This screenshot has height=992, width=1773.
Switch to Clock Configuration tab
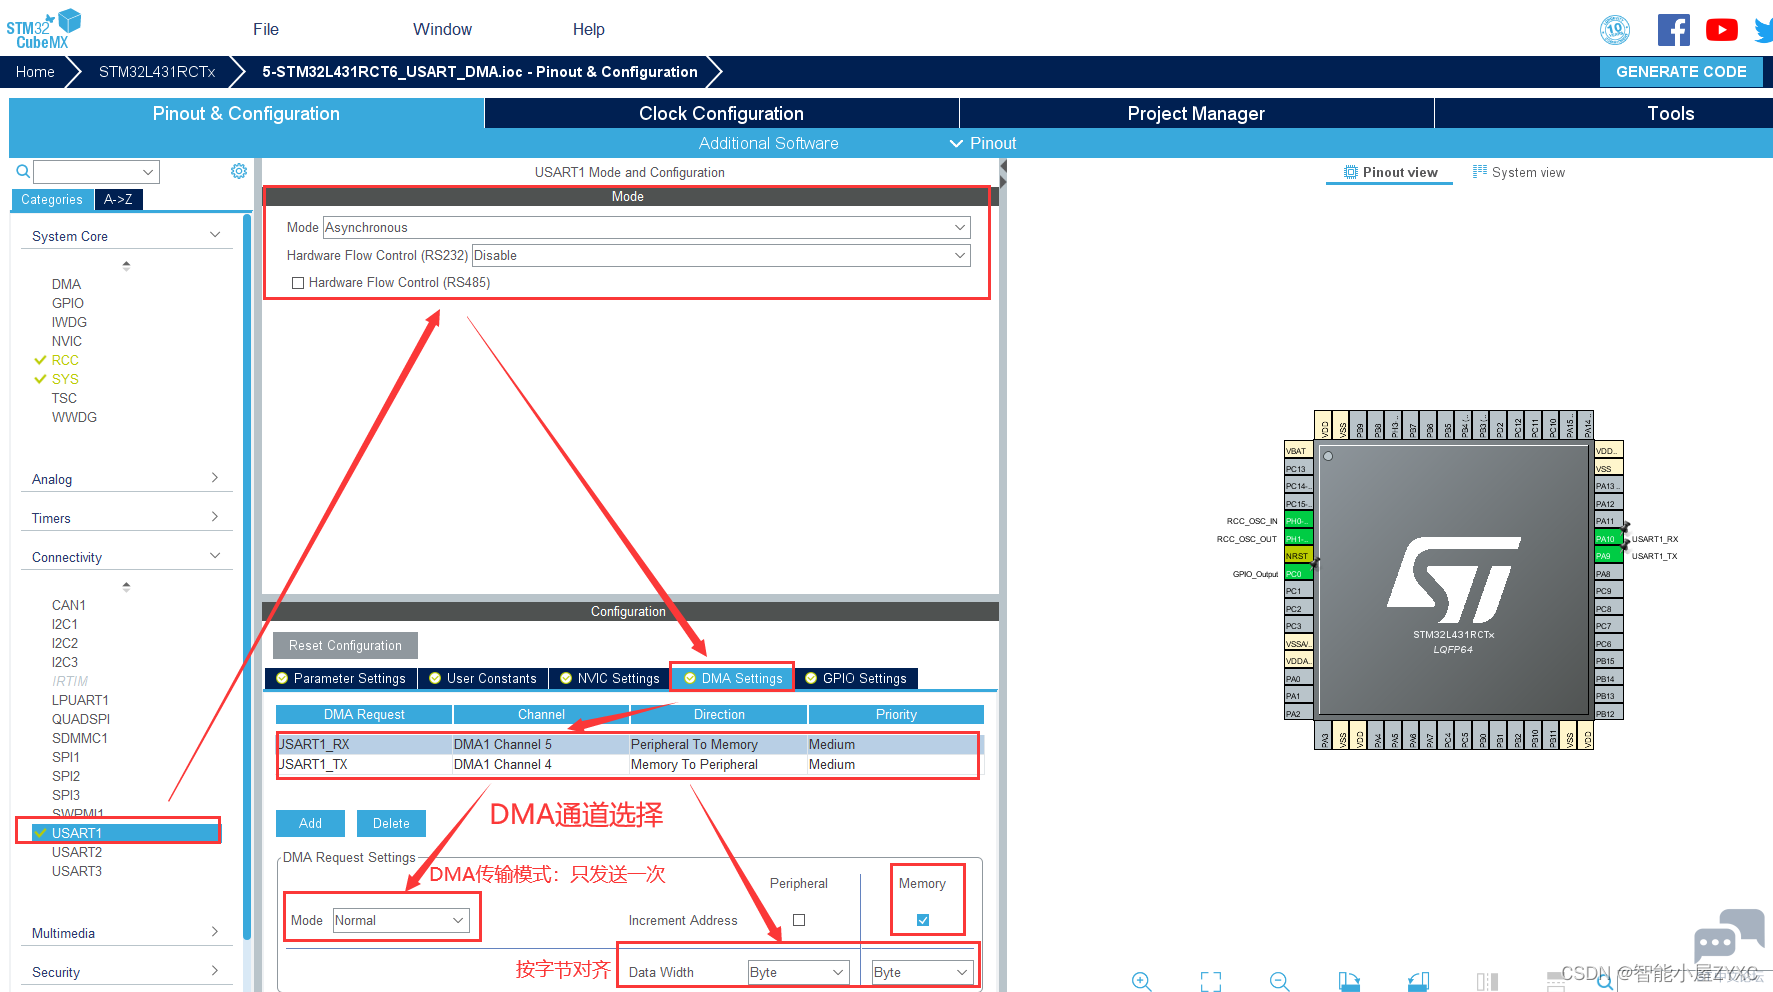(722, 113)
